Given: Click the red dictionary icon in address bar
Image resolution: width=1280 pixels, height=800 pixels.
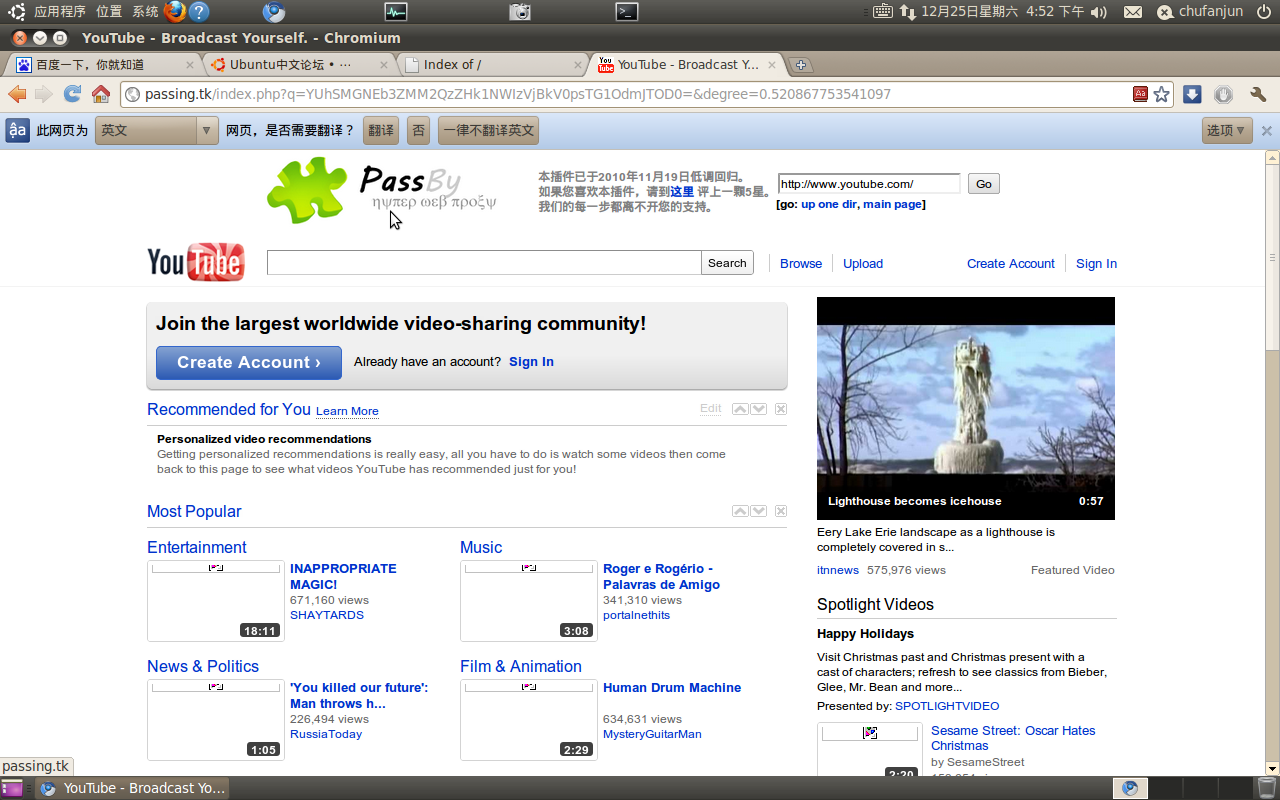Looking at the screenshot, I should click(x=1140, y=94).
